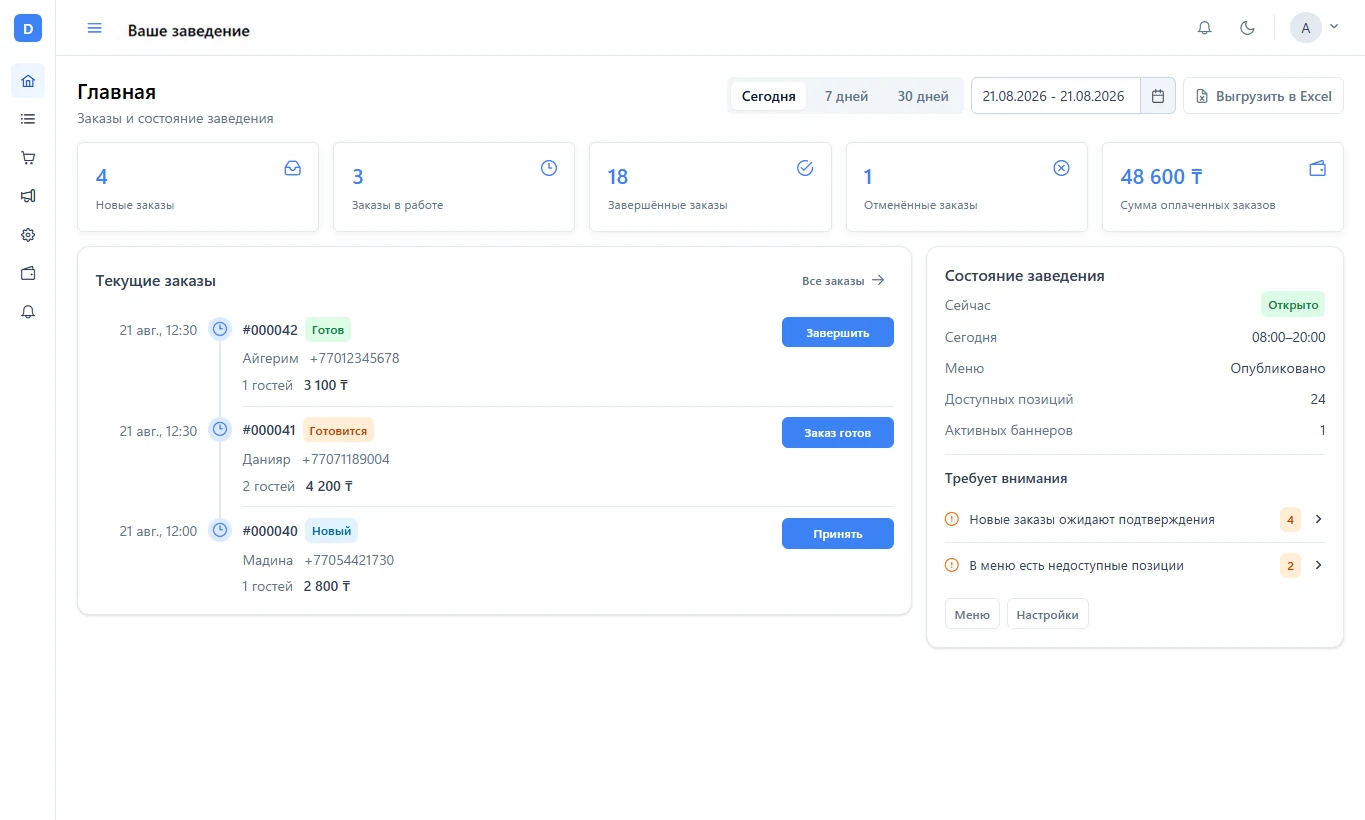Open the bell icon in the sidebar
This screenshot has height=820, width=1365.
28,312
